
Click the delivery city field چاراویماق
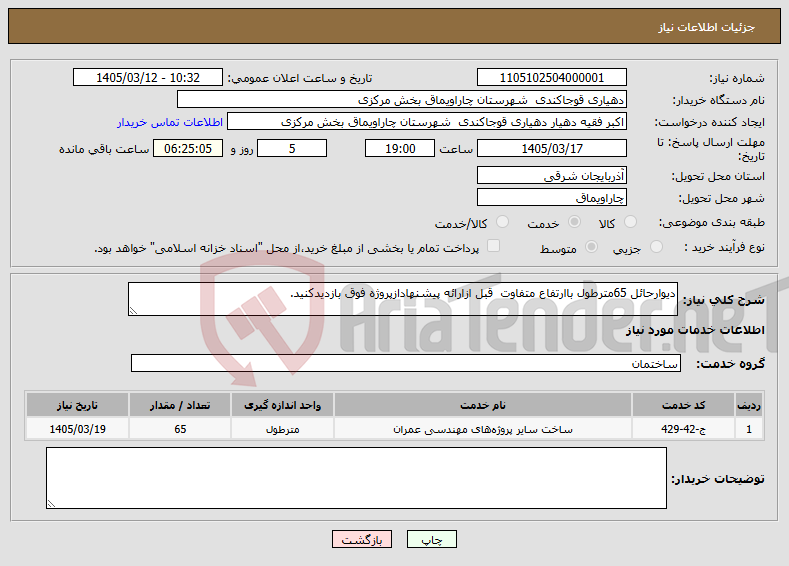551,197
